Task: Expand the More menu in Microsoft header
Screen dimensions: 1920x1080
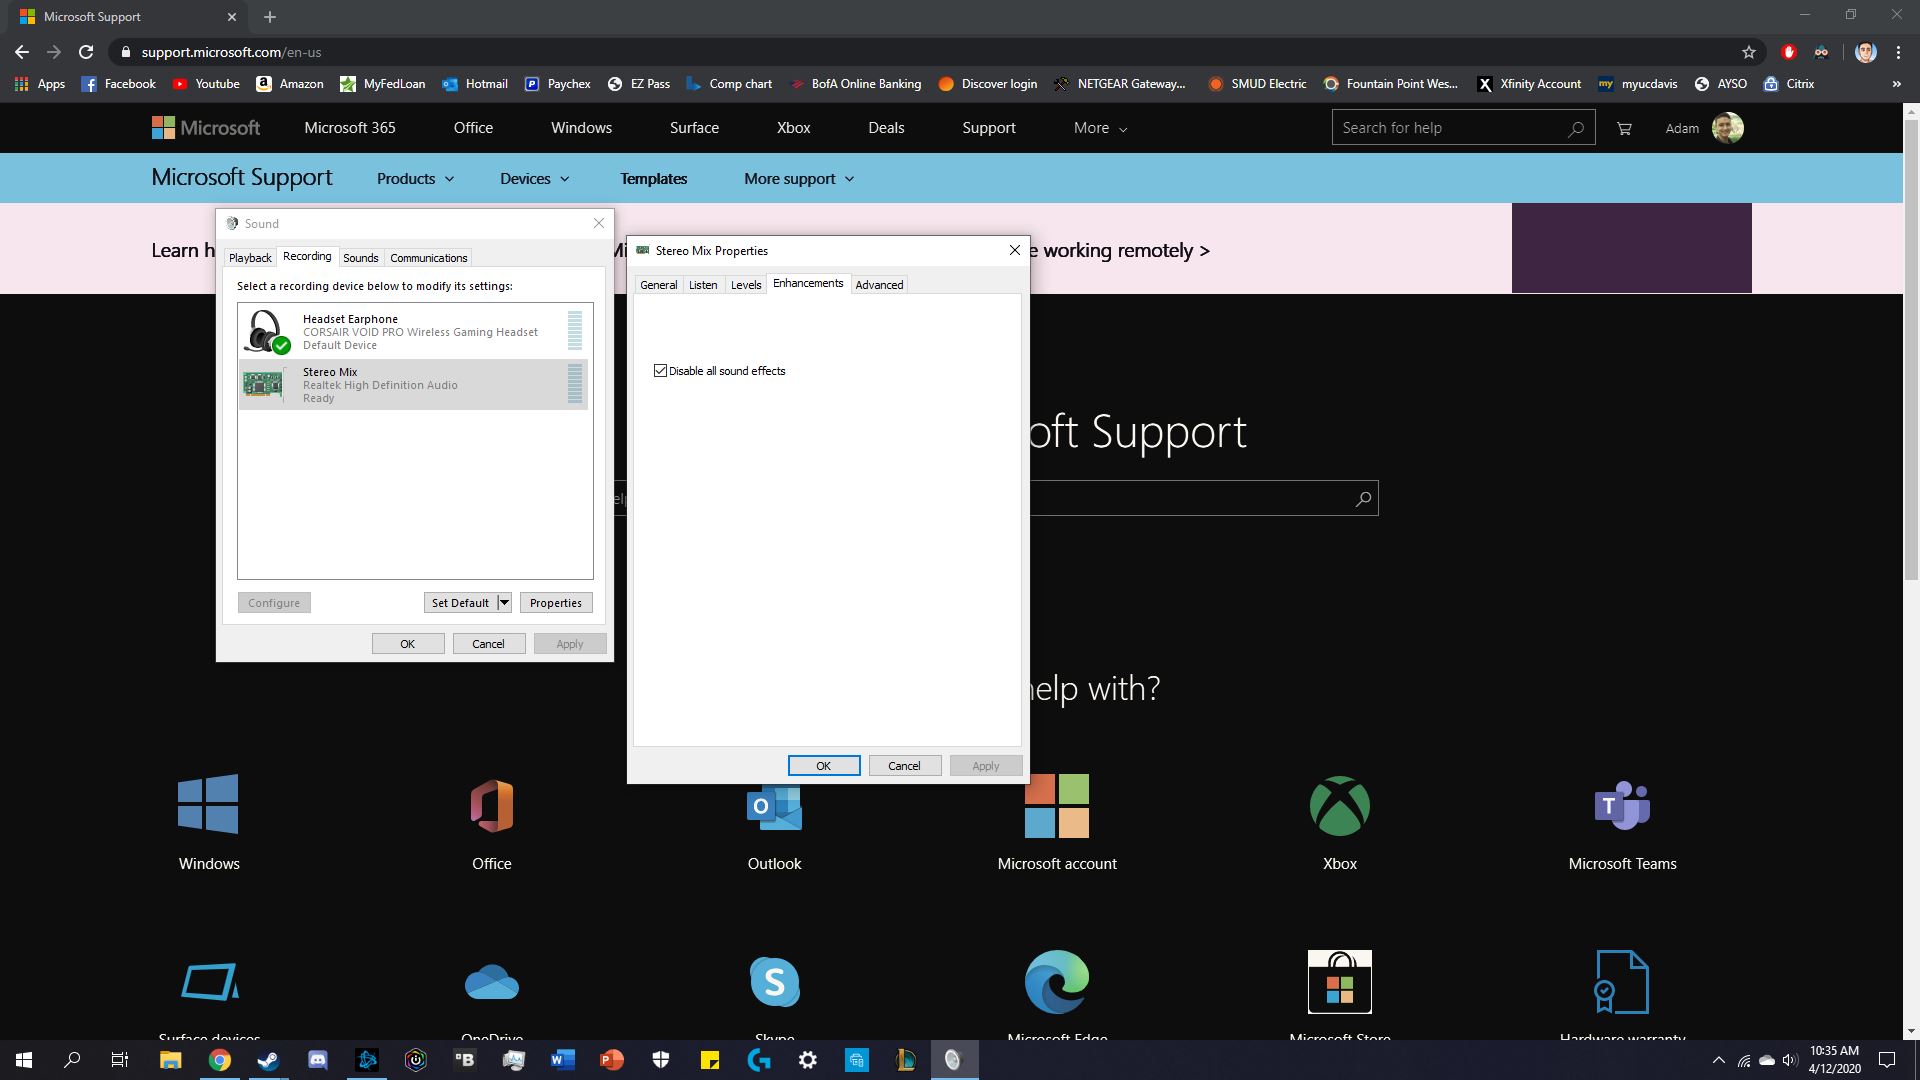Action: [1100, 128]
